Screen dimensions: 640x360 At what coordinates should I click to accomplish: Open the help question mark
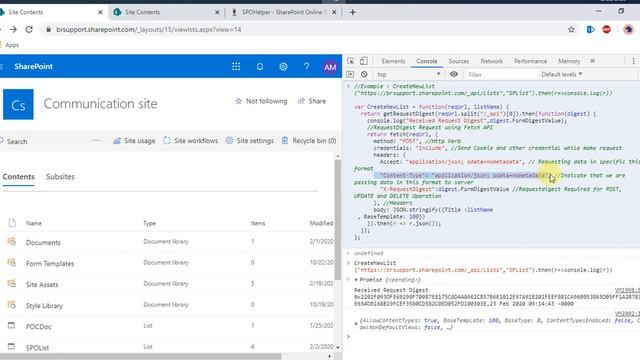tap(306, 67)
